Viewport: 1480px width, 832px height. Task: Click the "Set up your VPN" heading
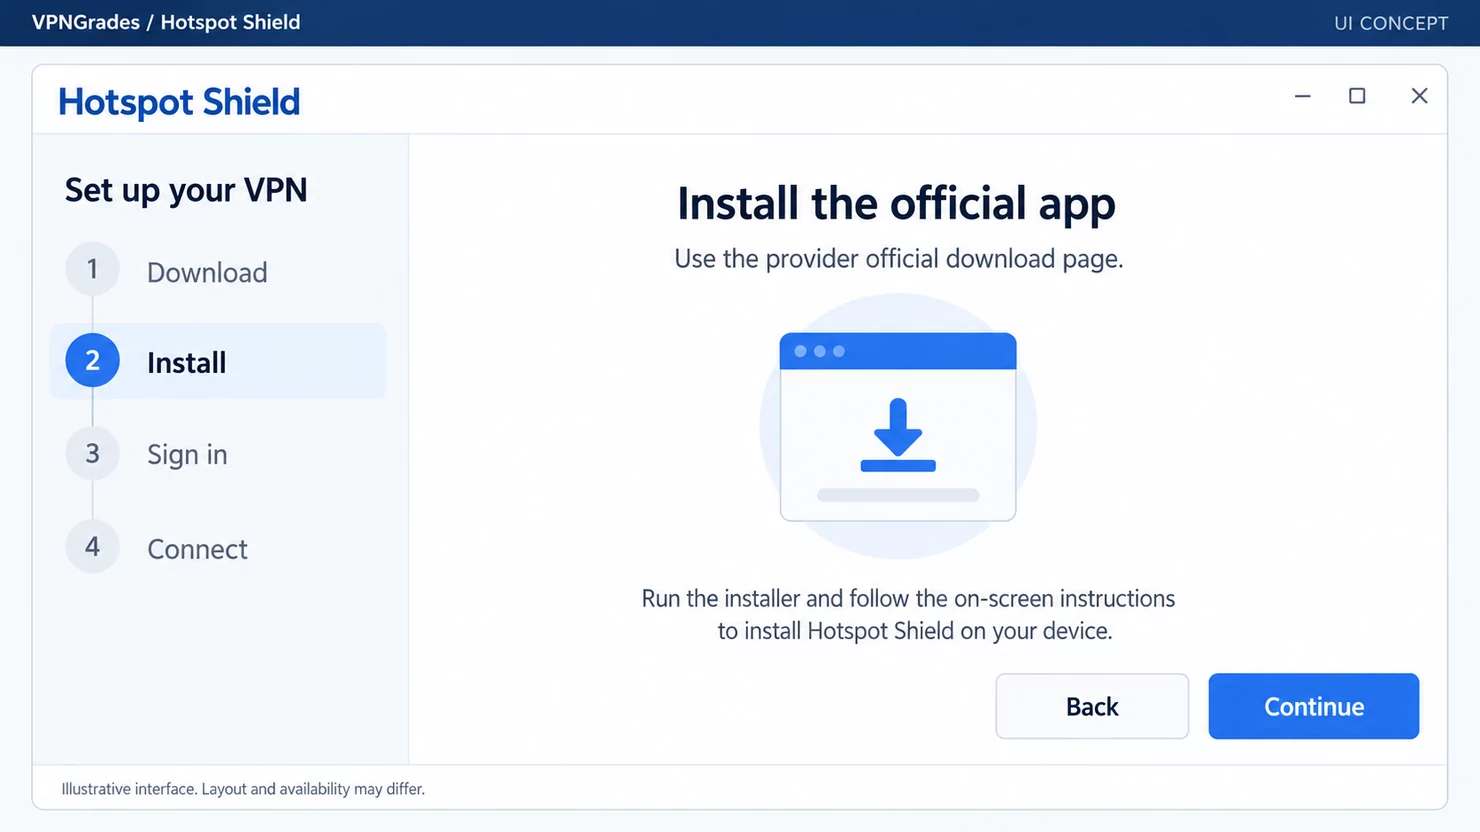(186, 190)
